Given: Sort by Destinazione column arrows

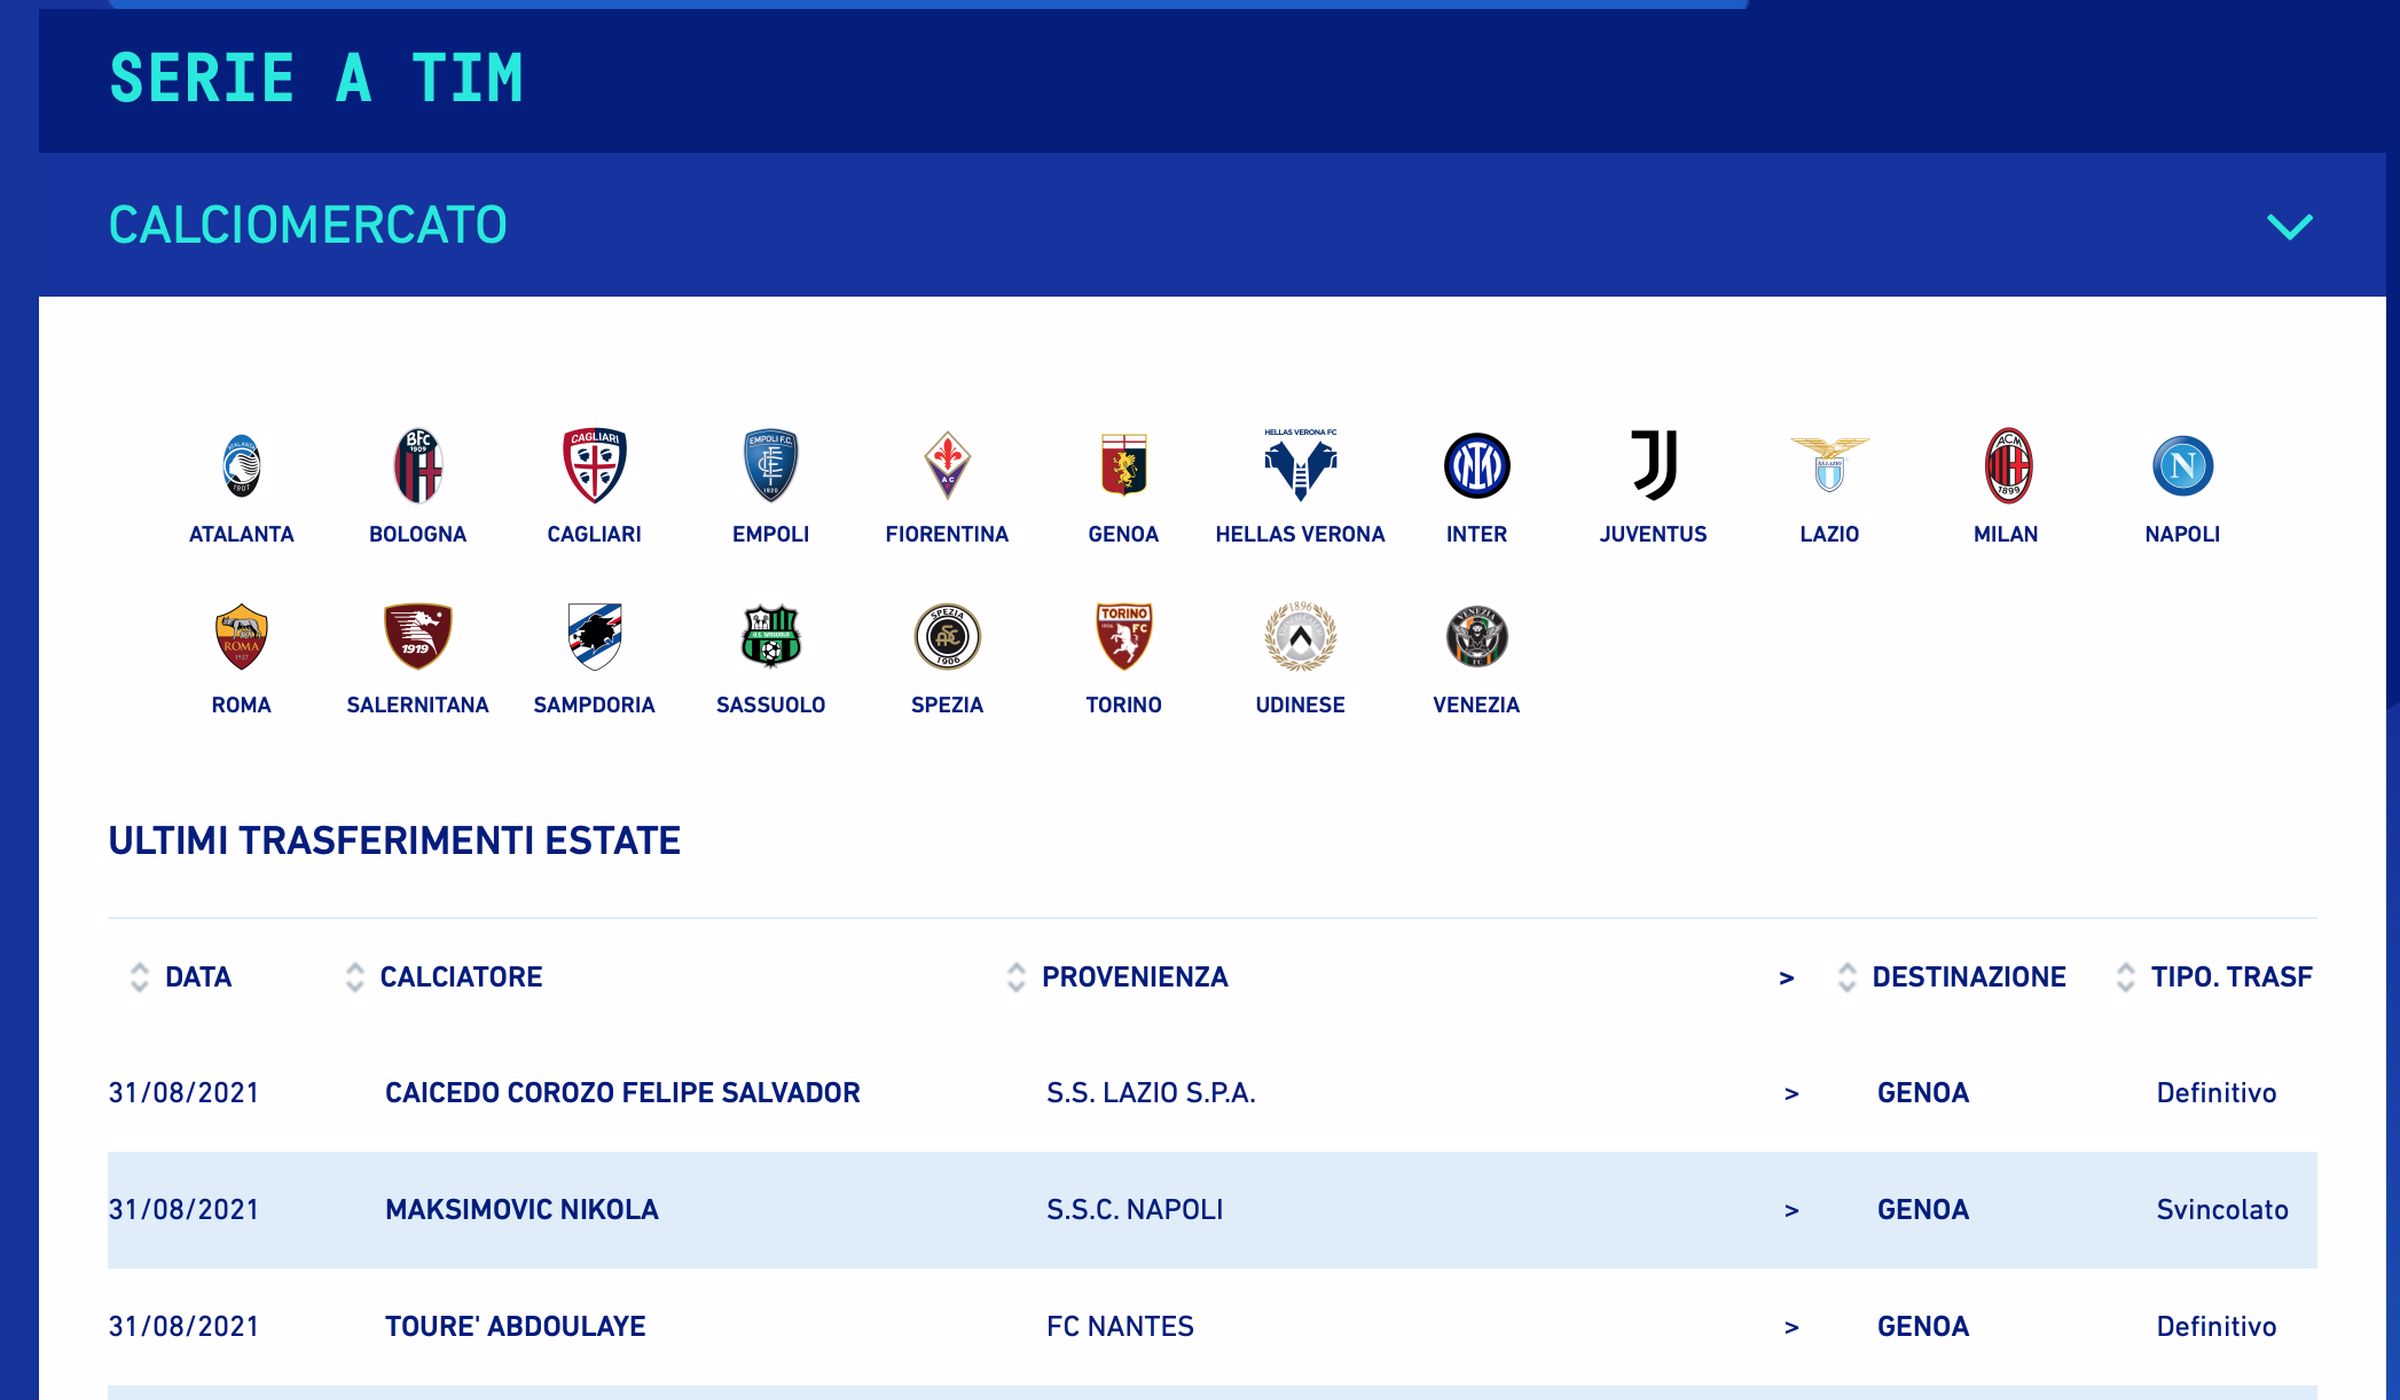Looking at the screenshot, I should (x=1847, y=977).
